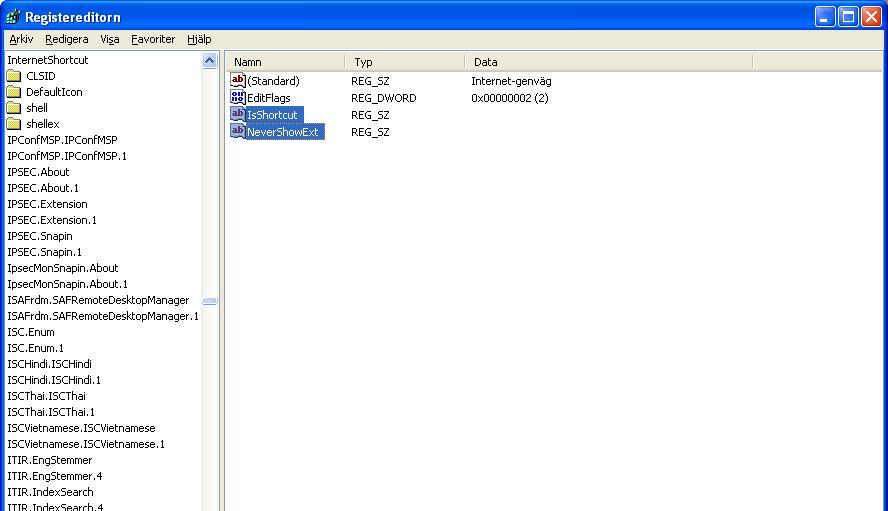
Task: Select the IPSEC.About key
Action: point(38,172)
